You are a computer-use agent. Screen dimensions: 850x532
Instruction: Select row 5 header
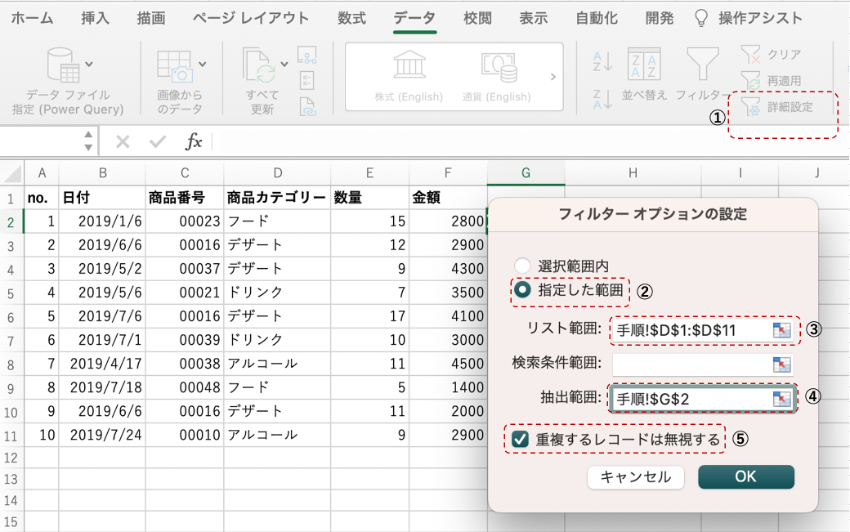pyautogui.click(x=11, y=293)
